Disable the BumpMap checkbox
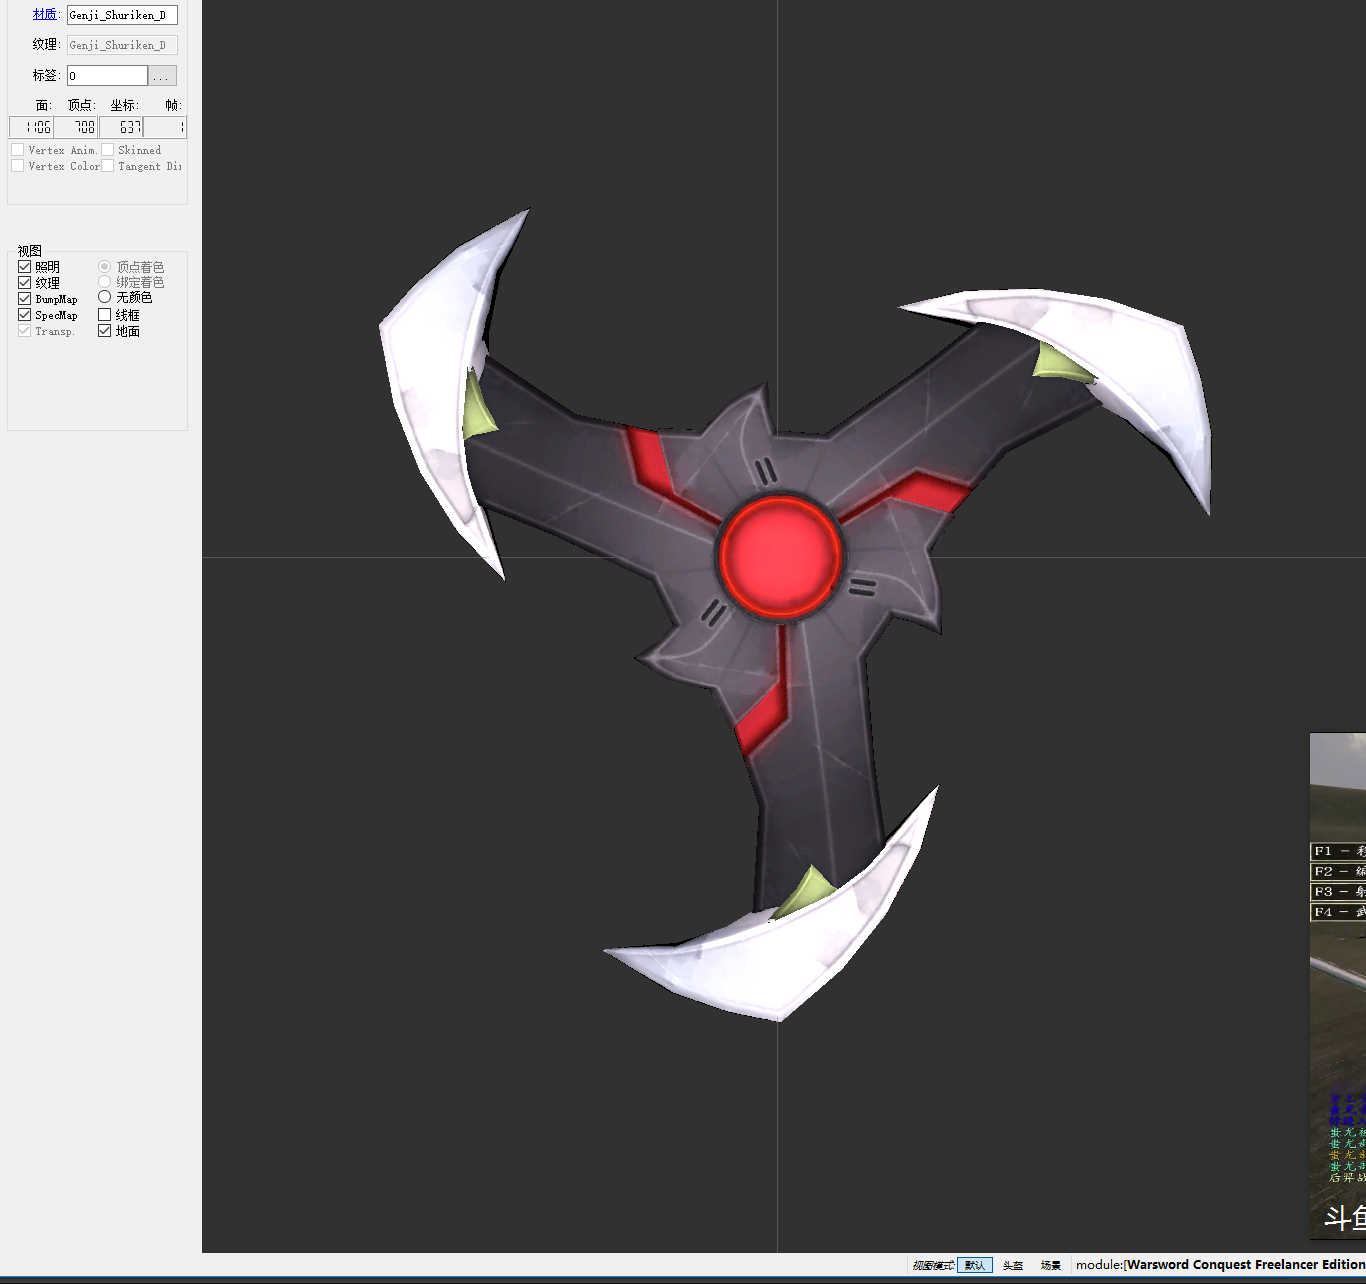Image resolution: width=1366 pixels, height=1284 pixels. point(24,299)
